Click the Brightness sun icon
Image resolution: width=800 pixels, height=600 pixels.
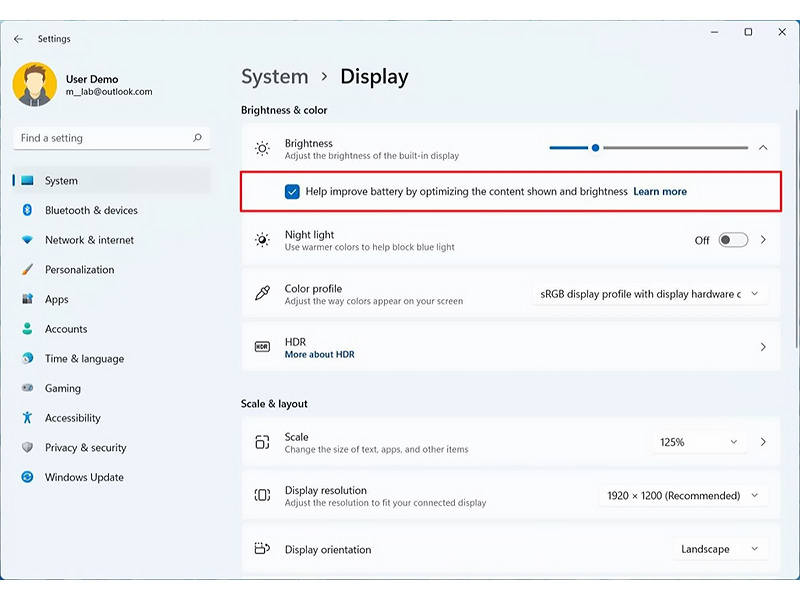click(262, 148)
